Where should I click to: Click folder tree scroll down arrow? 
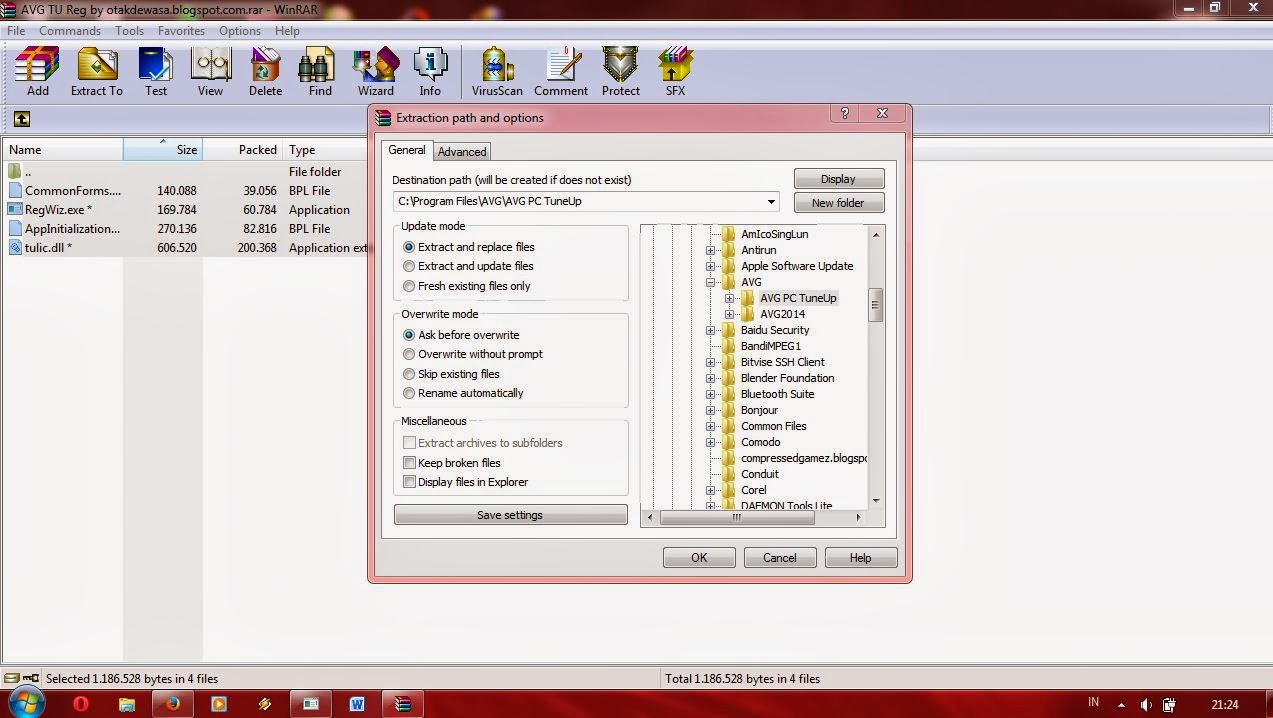pos(876,501)
